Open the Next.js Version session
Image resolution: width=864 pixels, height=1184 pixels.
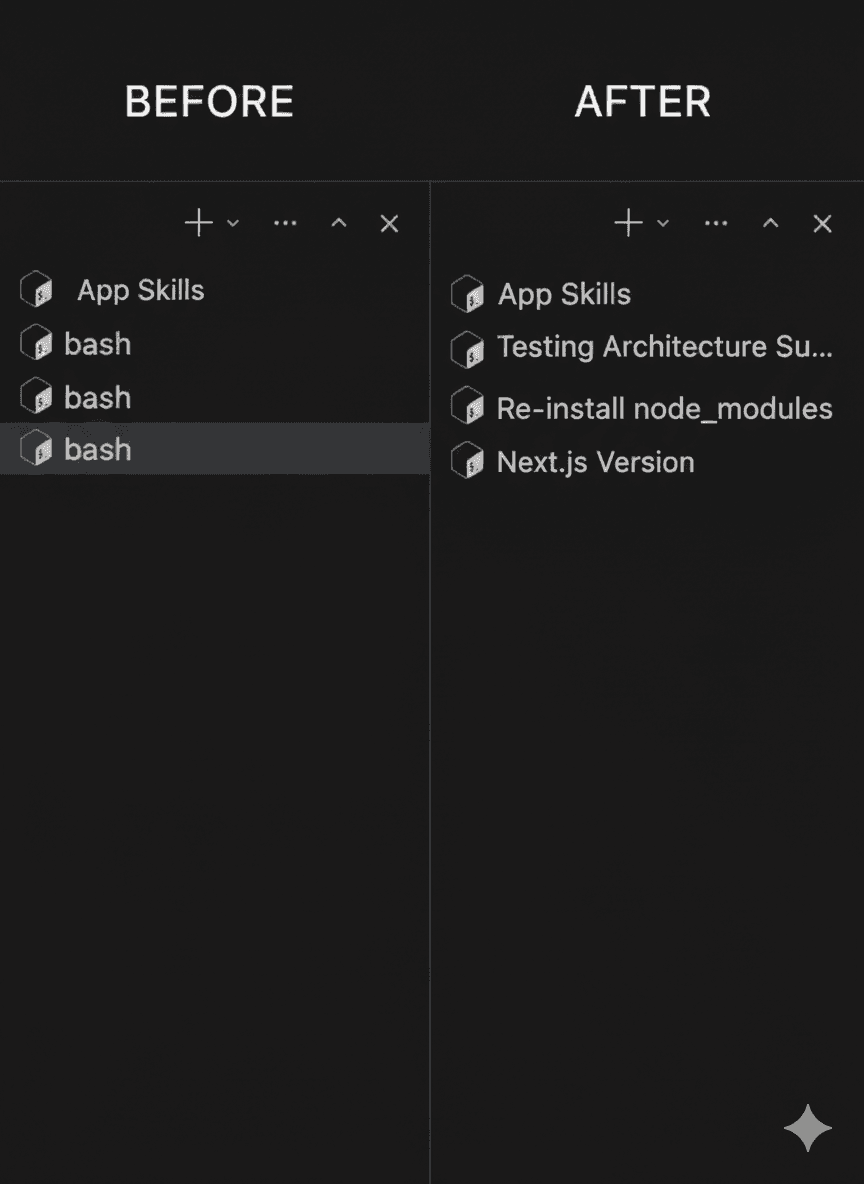coord(594,461)
